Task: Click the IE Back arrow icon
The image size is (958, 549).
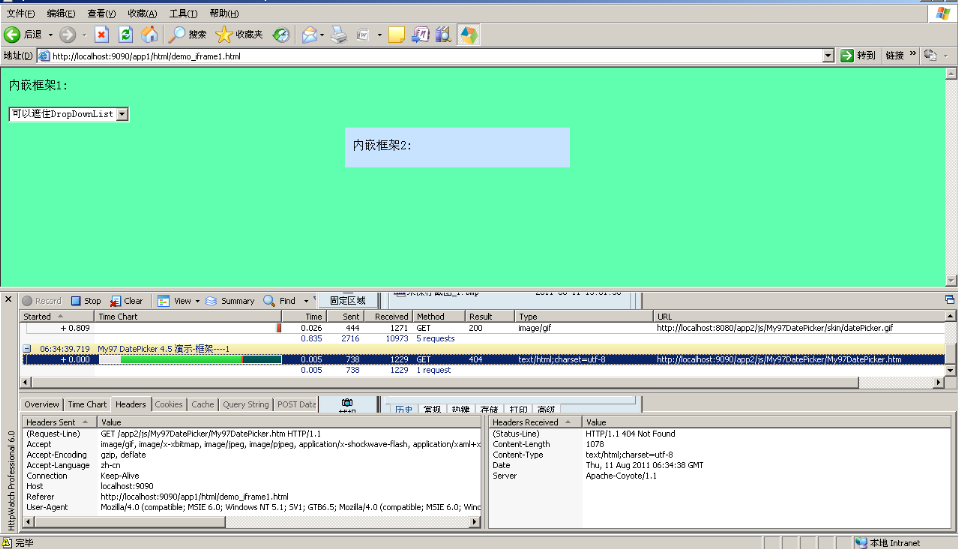Action: [12, 35]
